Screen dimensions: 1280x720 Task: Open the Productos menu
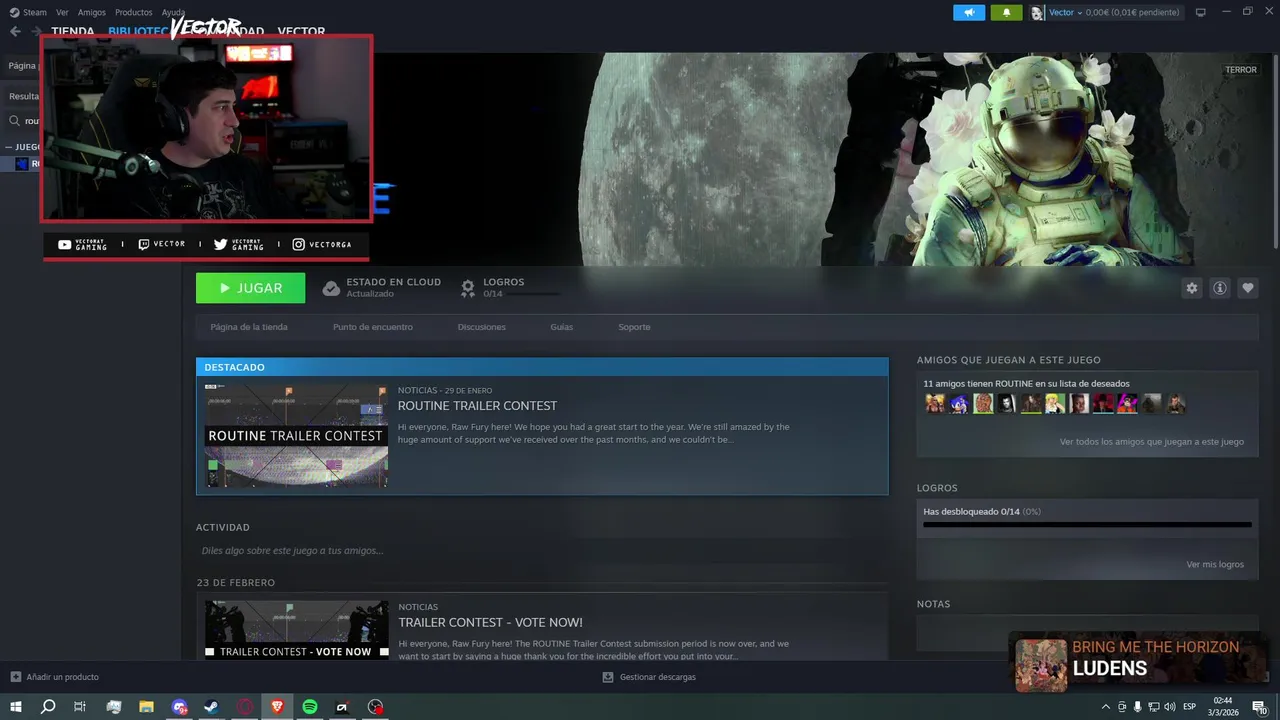coord(133,12)
